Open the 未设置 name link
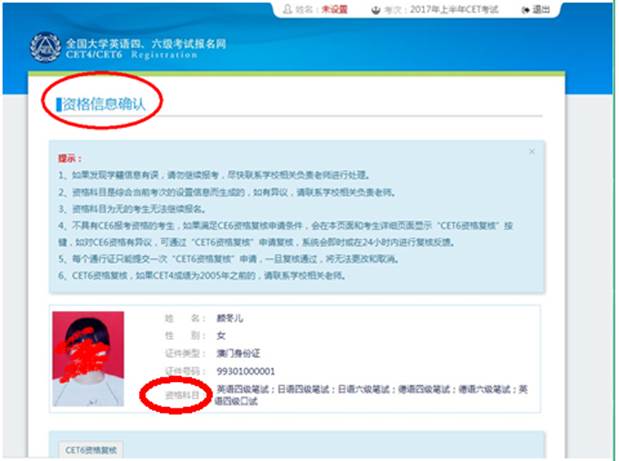This screenshot has height=461, width=619. (x=334, y=9)
